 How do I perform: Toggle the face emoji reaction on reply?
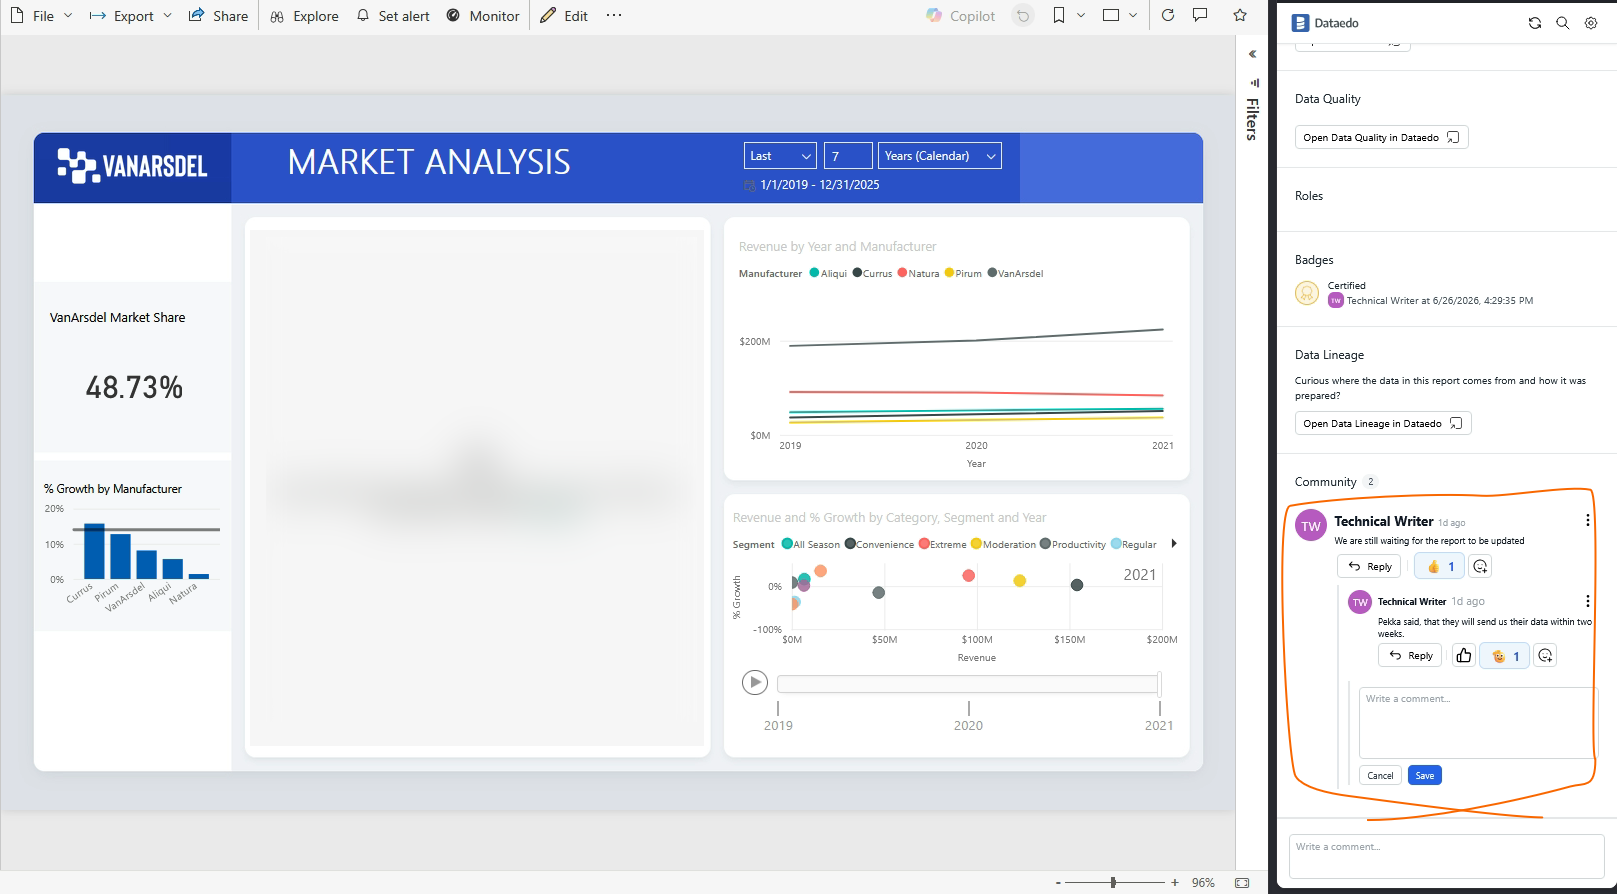1505,656
